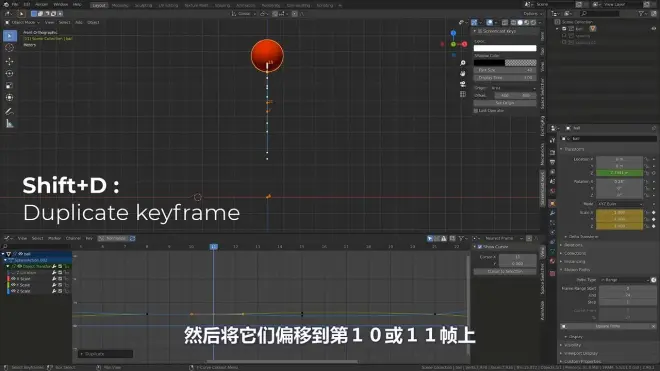
Task: Click the Cursor to Selection button
Action: (x=505, y=272)
